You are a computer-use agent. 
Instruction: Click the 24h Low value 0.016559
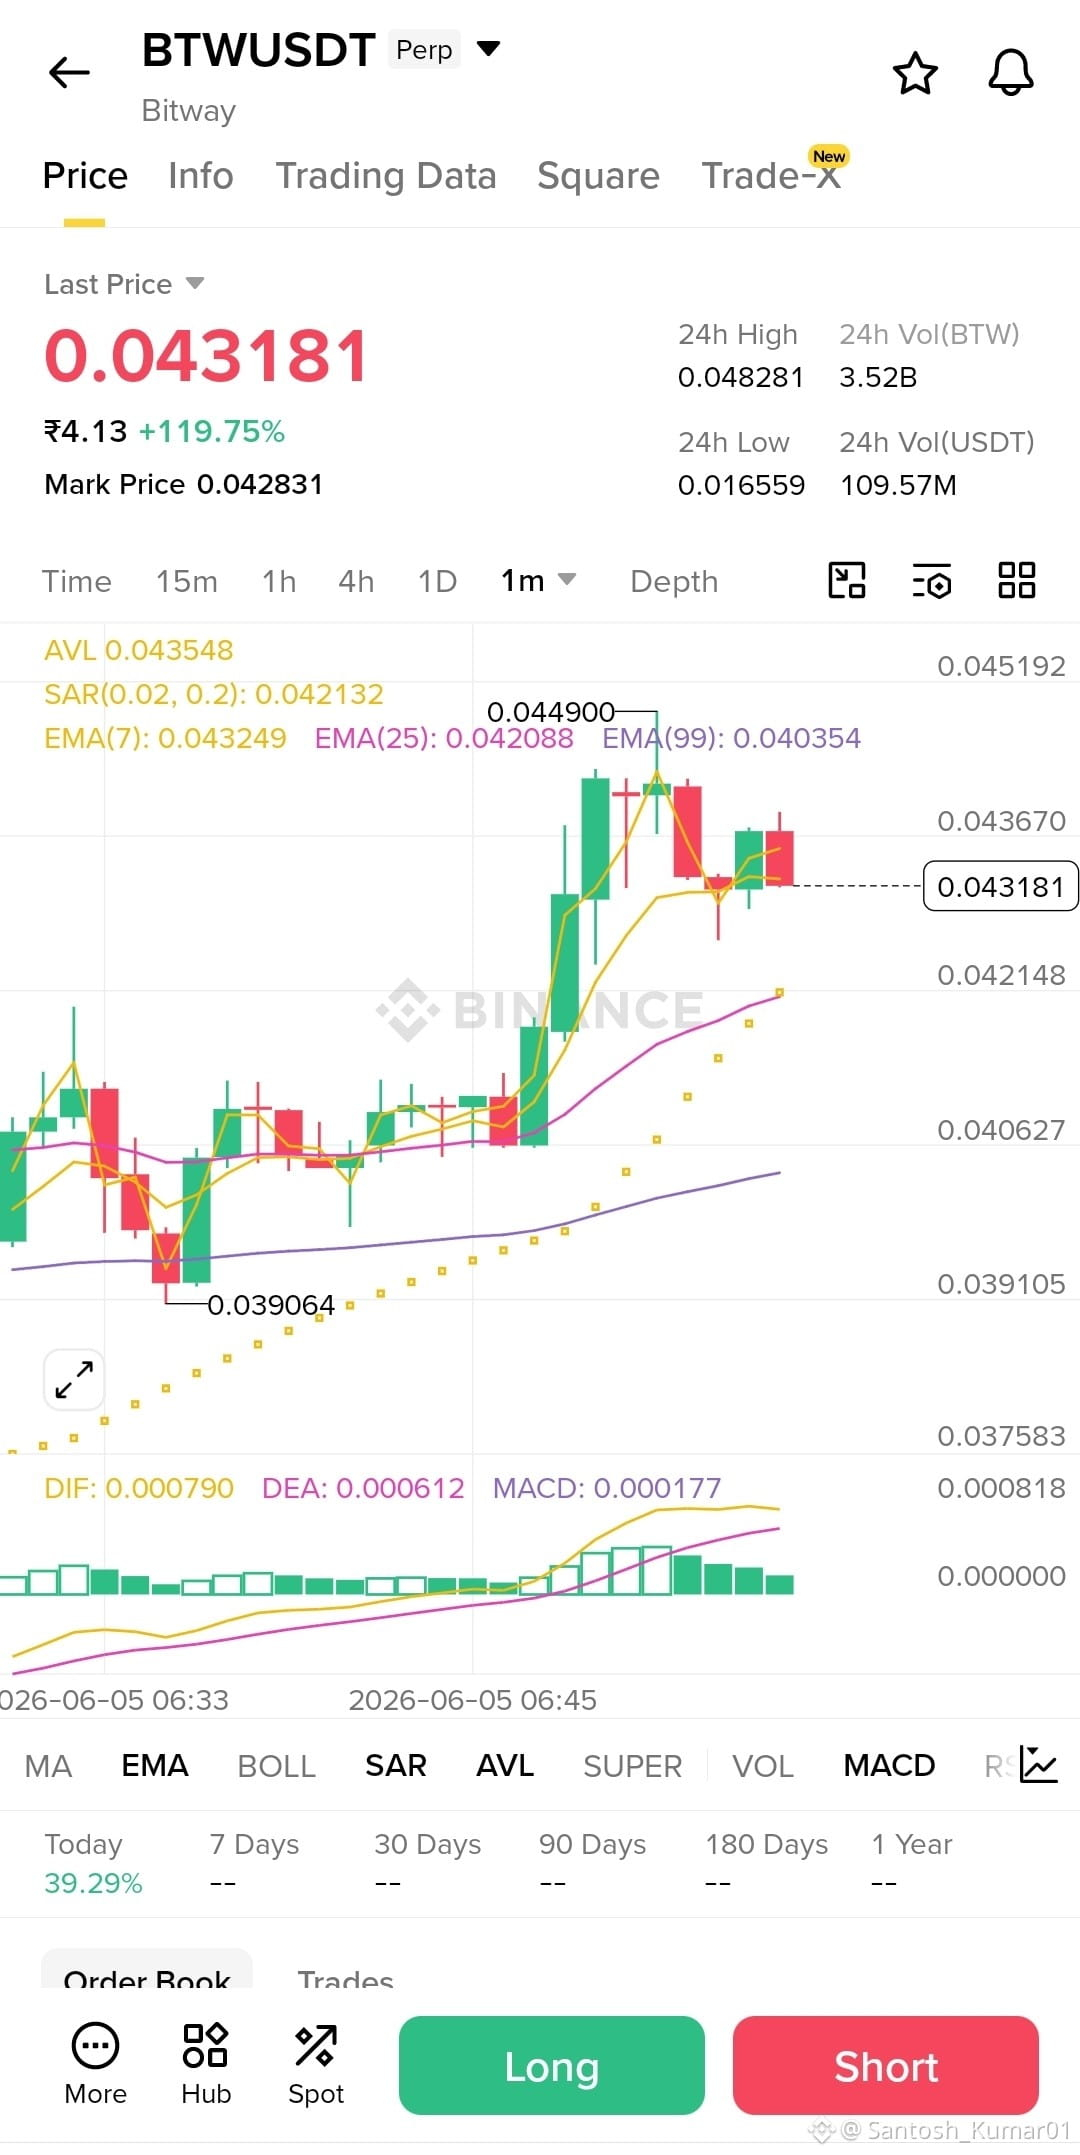point(741,485)
